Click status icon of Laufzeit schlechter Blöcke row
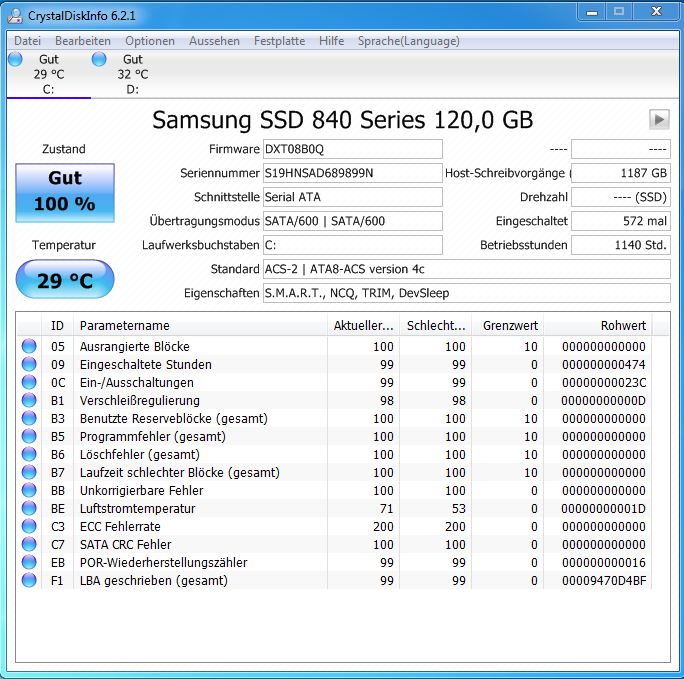 (29, 472)
